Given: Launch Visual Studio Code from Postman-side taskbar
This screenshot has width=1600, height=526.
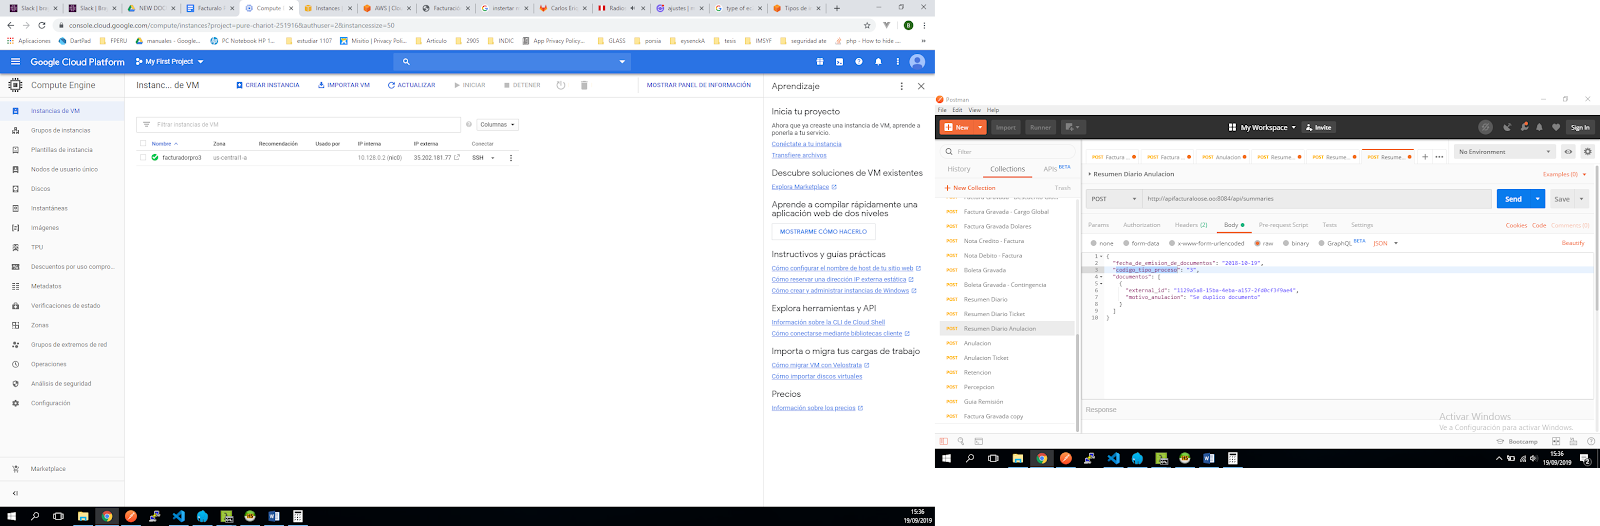Looking at the screenshot, I should [1113, 458].
